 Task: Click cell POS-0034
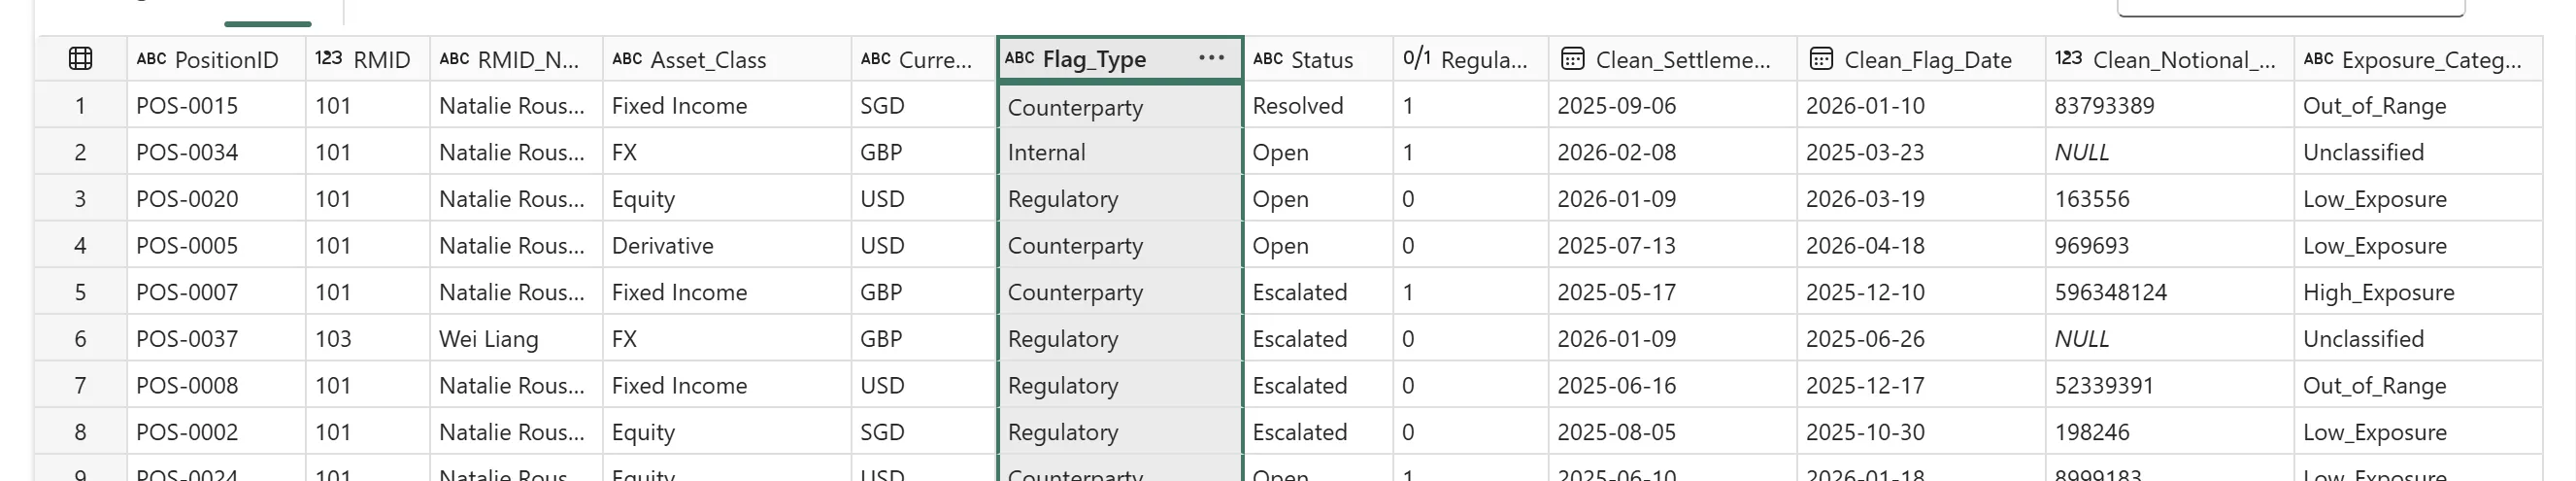(x=216, y=152)
